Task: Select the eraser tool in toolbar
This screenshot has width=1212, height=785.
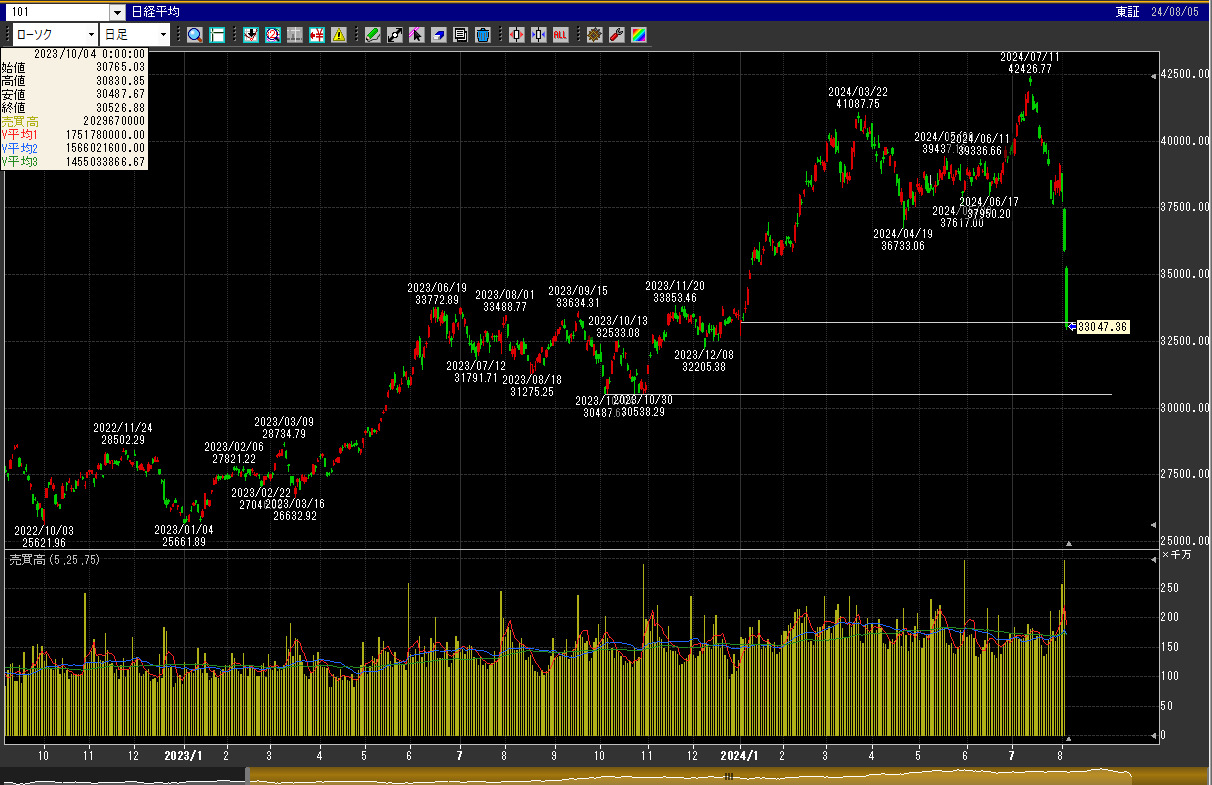Action: pyautogui.click(x=438, y=35)
